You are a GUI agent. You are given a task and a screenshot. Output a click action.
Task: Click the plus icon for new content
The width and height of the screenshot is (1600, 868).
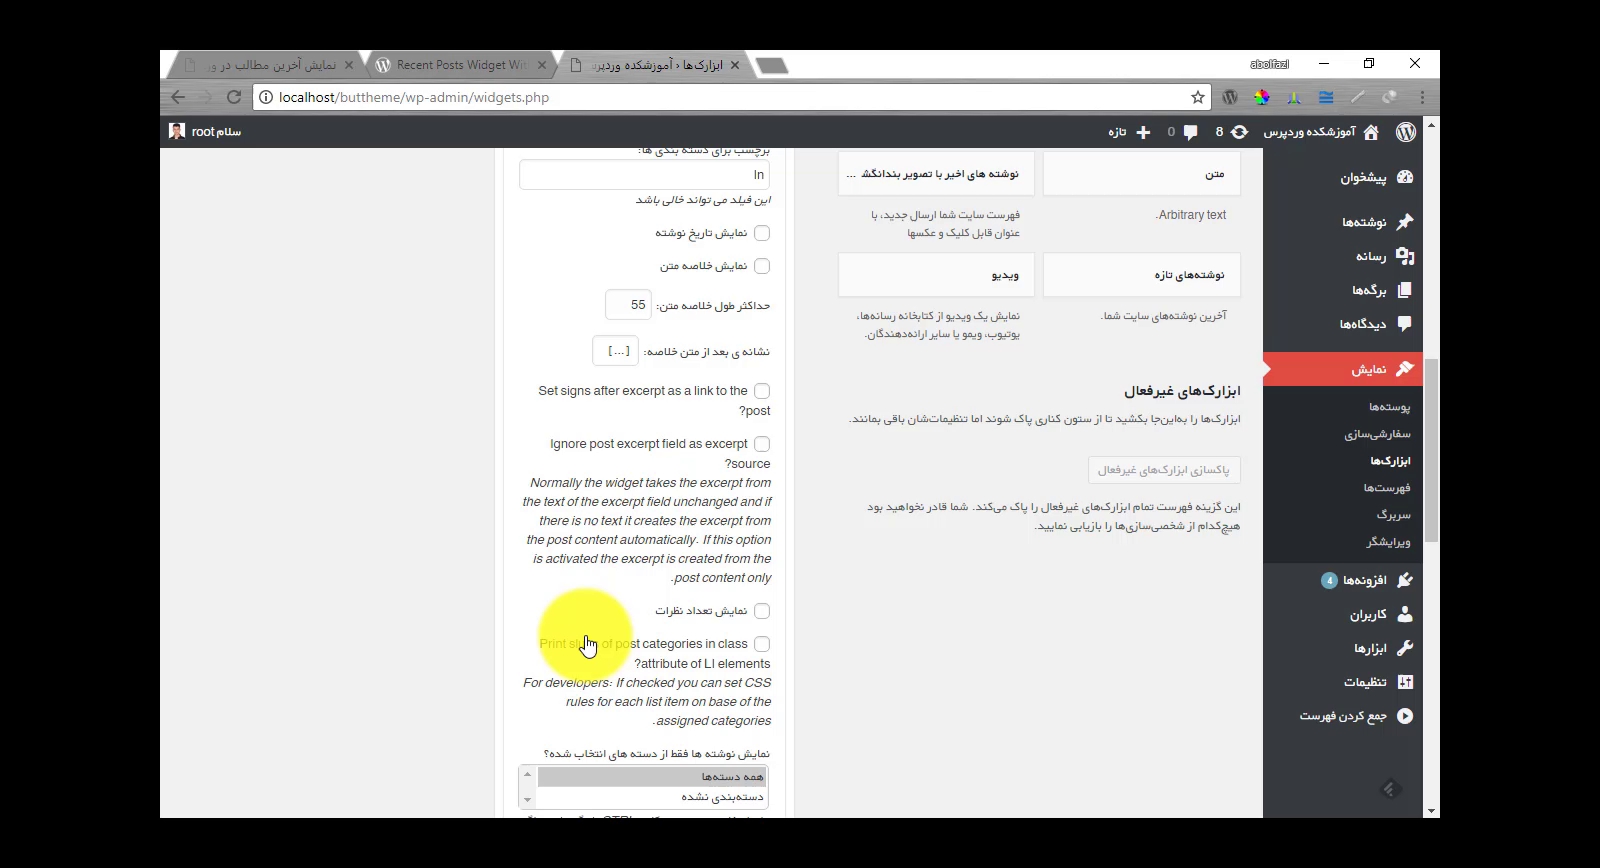pyautogui.click(x=1143, y=132)
